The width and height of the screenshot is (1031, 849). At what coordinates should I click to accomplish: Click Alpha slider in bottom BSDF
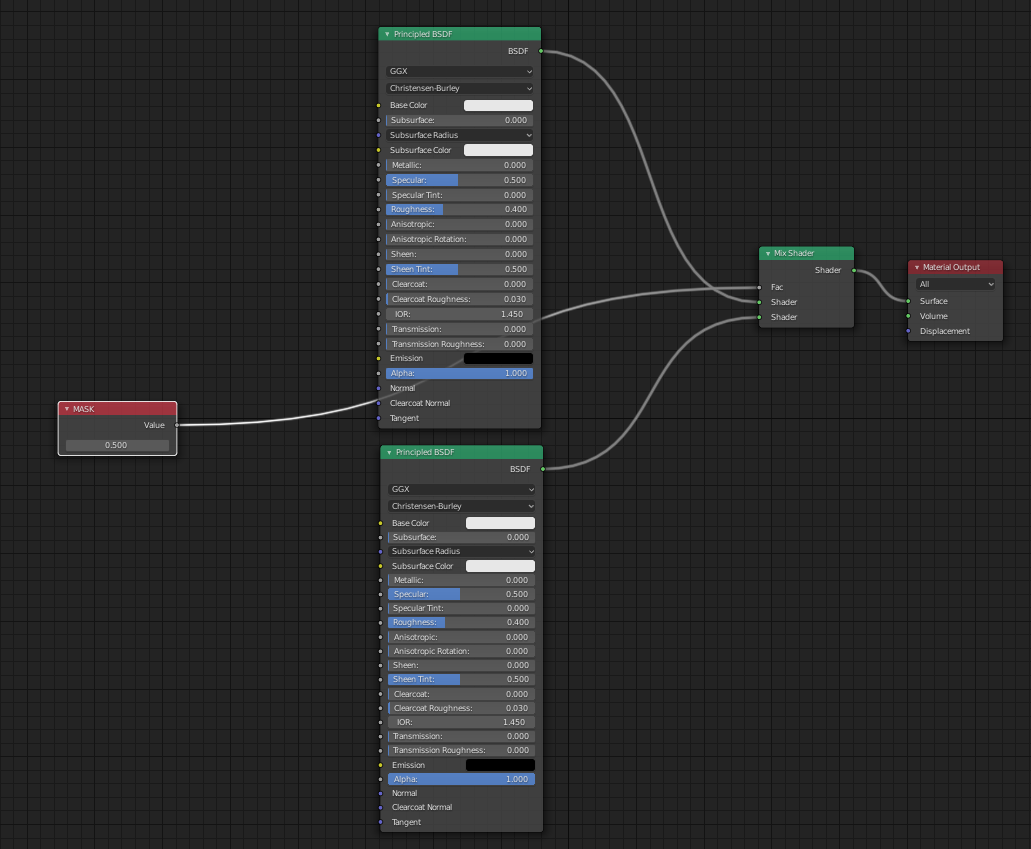[462, 779]
